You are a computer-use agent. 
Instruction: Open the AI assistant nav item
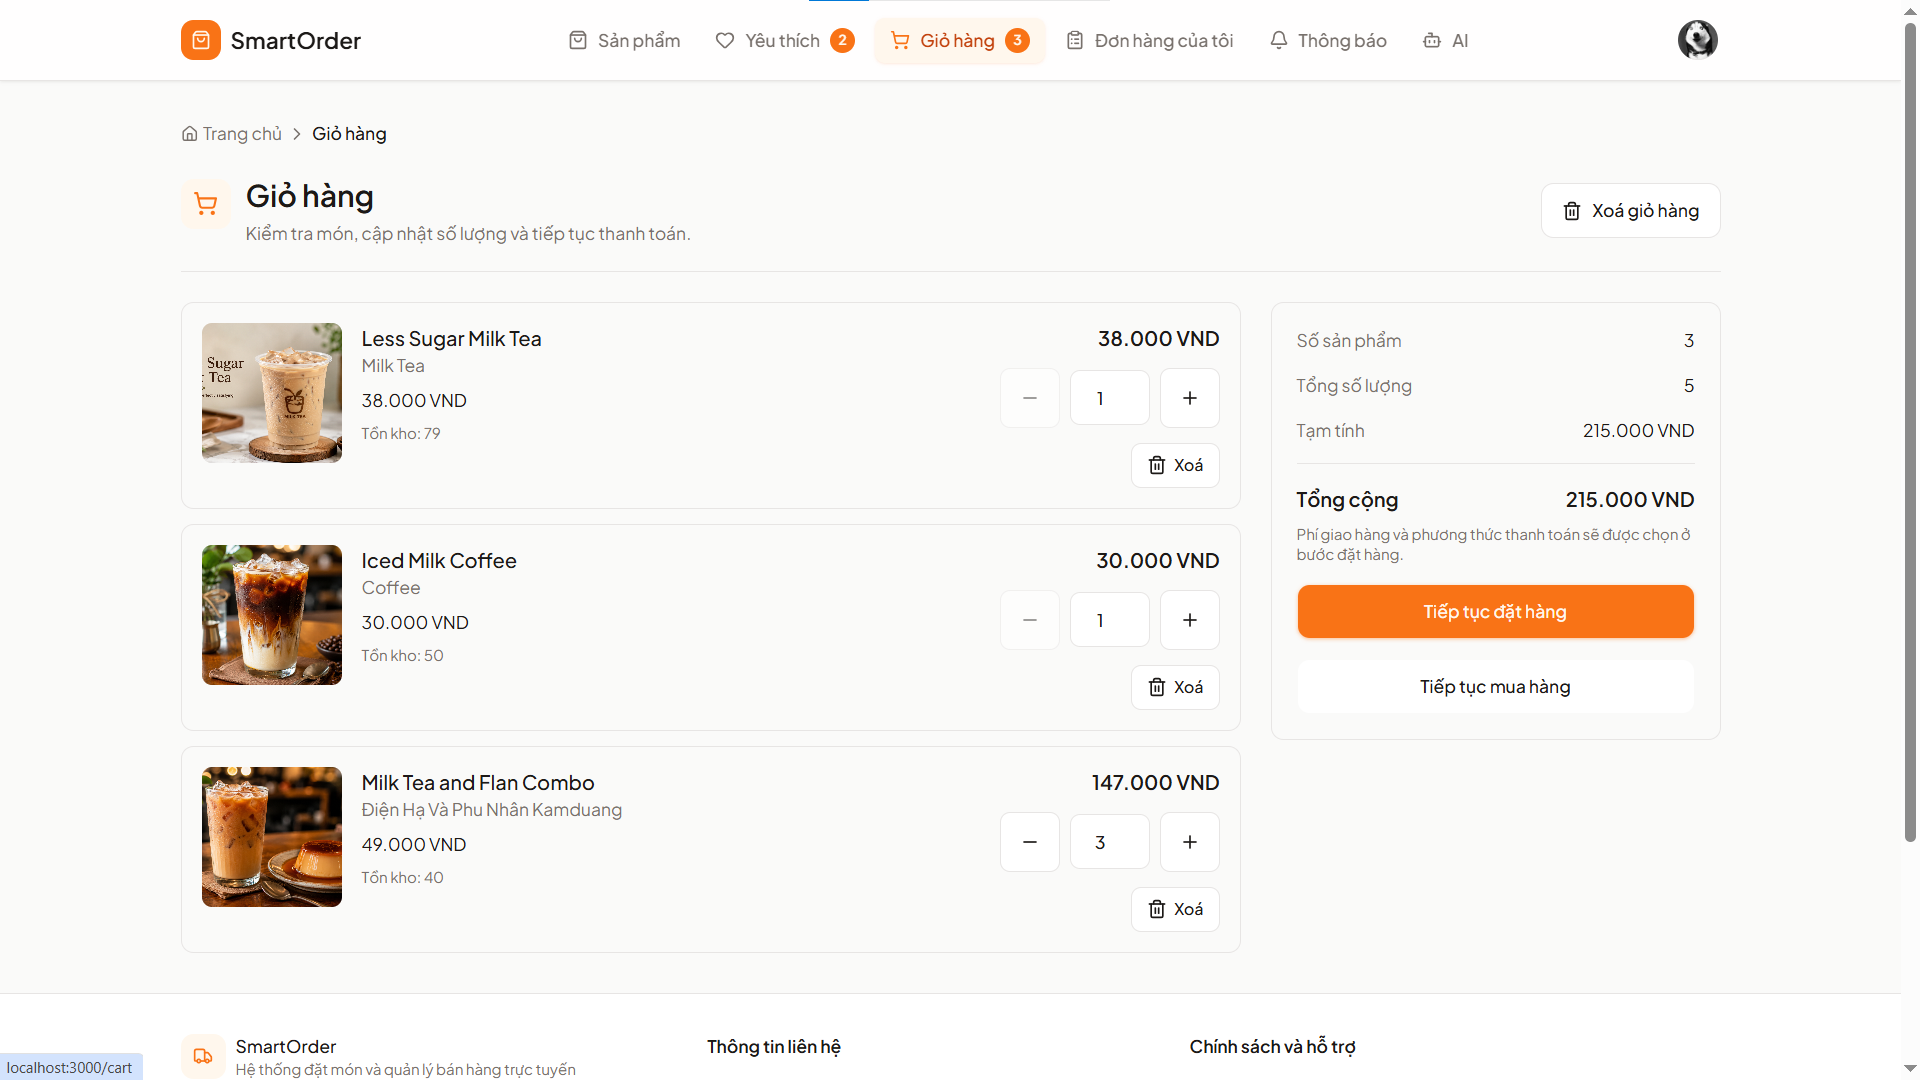click(1445, 40)
